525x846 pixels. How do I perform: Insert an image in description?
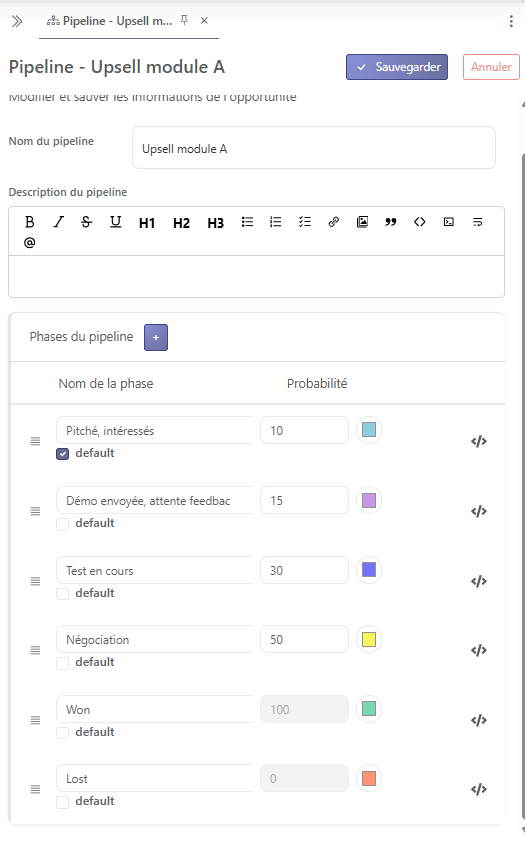coord(362,222)
